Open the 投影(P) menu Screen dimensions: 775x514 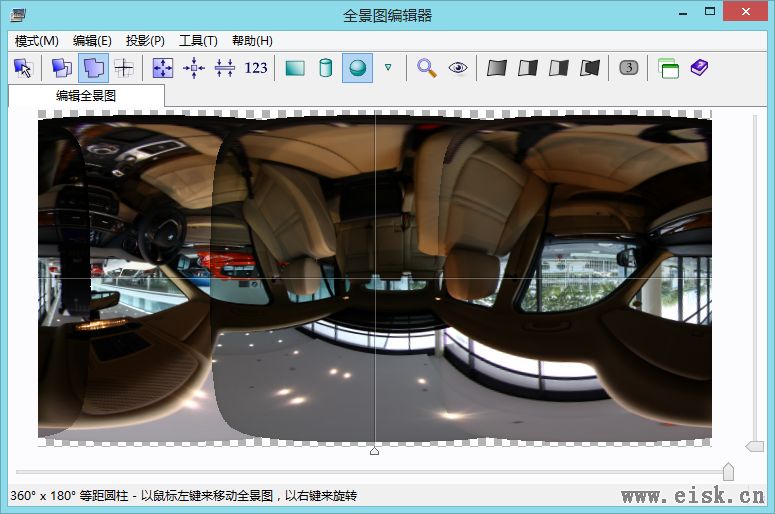(145, 41)
